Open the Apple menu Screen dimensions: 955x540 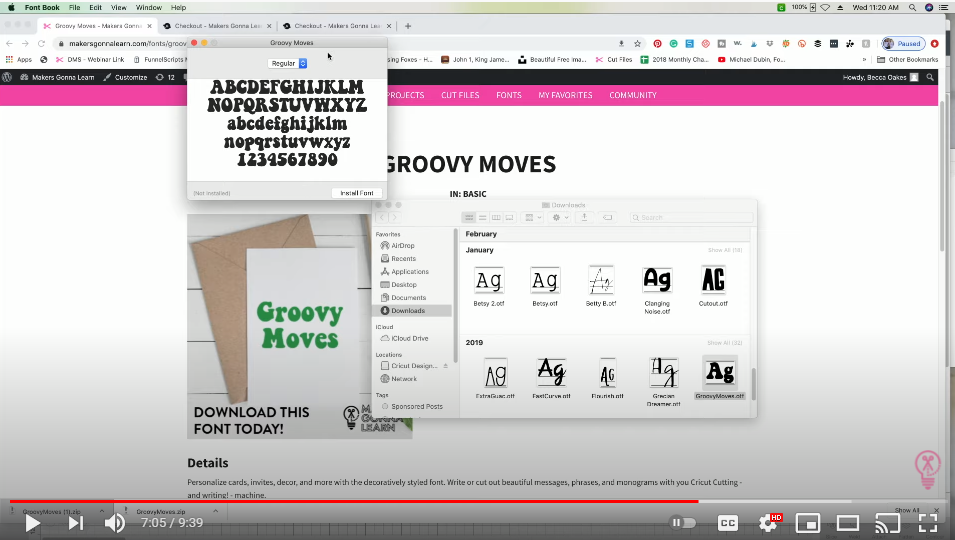(x=11, y=7)
